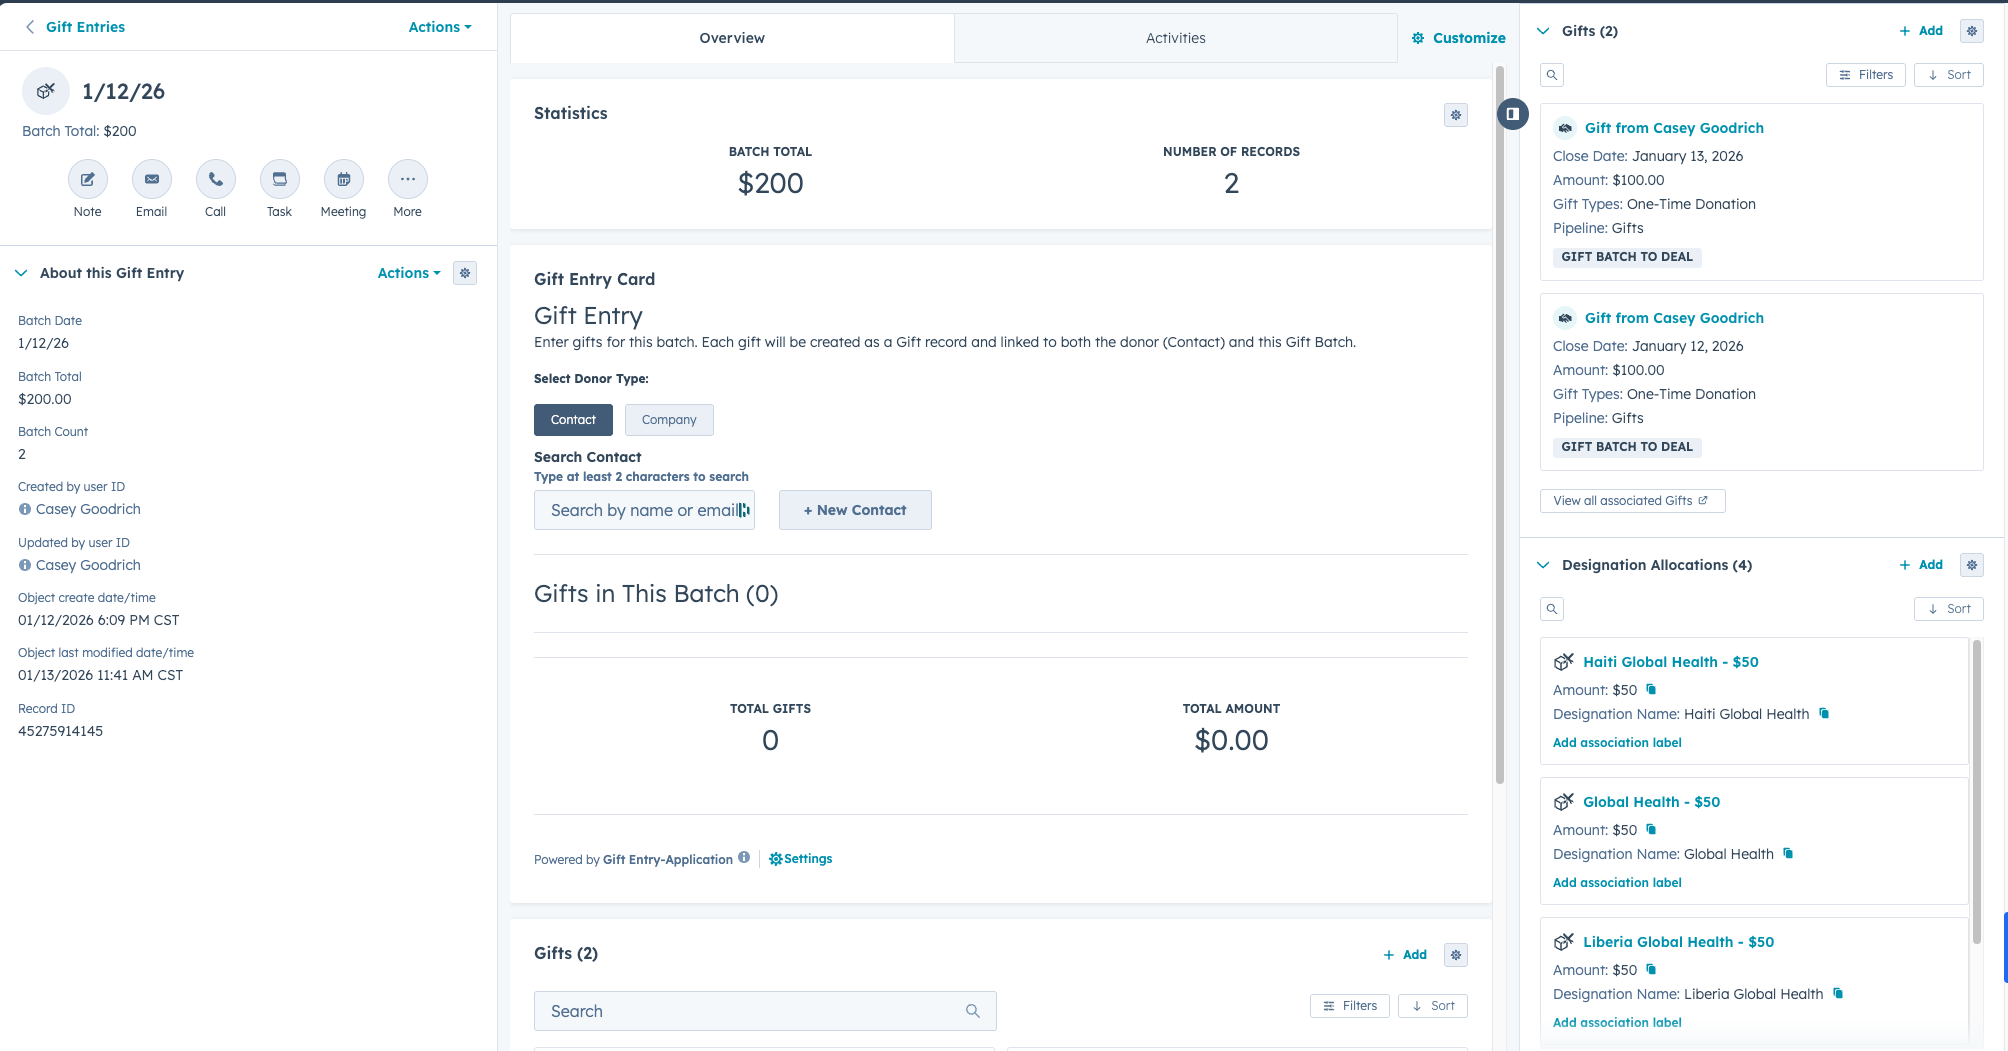Copy the Haiti Global Health amount with copy icon
Image resolution: width=2008 pixels, height=1051 pixels.
point(1650,689)
